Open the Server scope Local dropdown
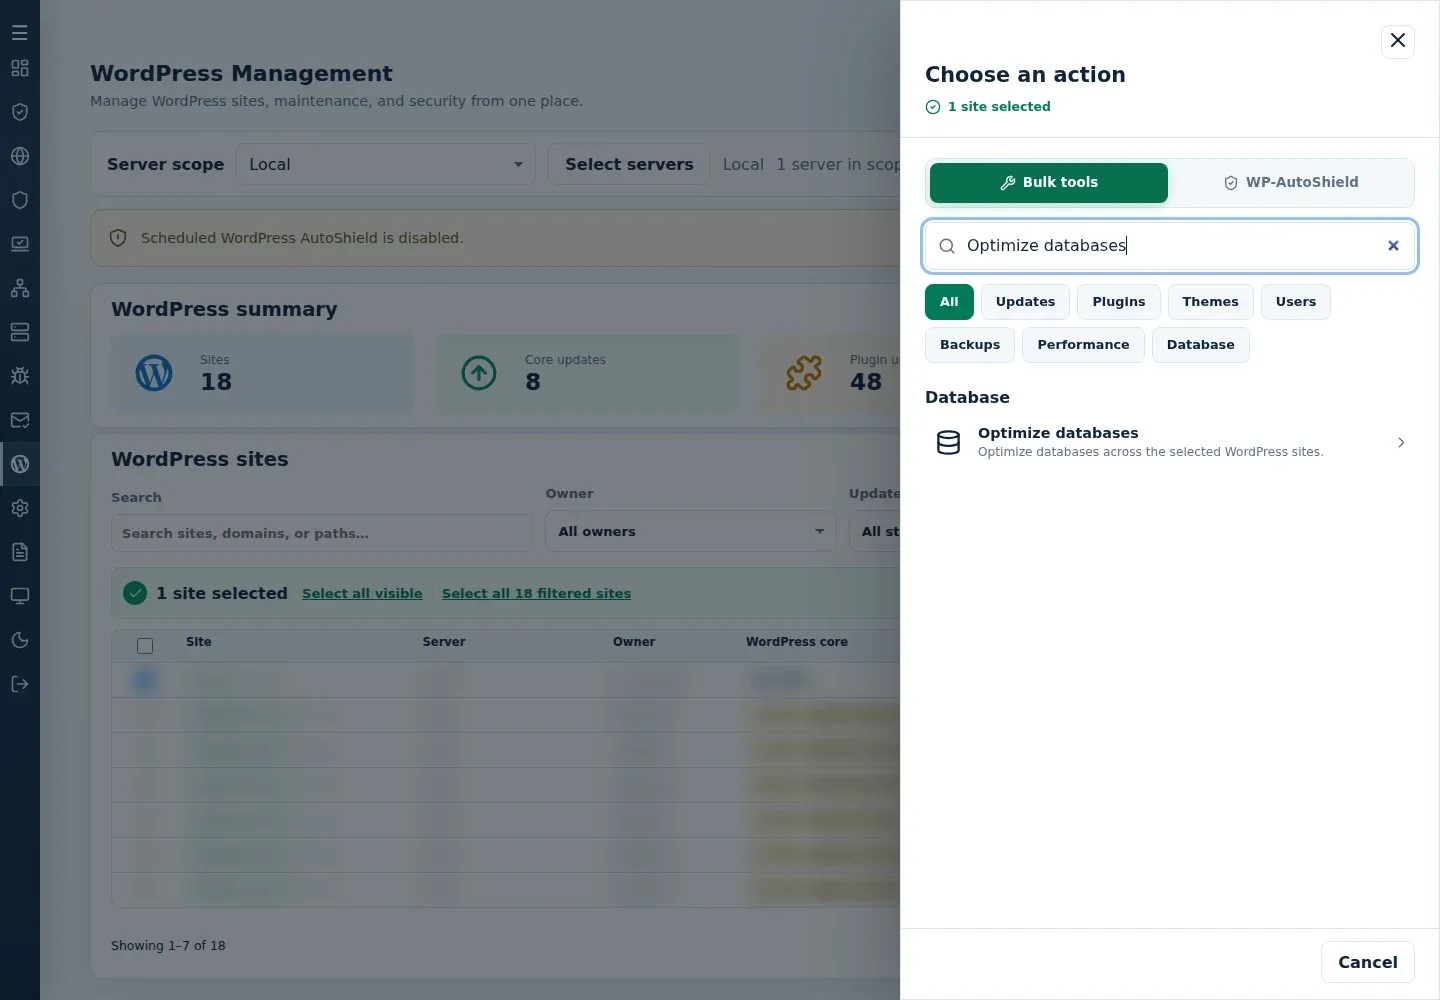 [386, 164]
